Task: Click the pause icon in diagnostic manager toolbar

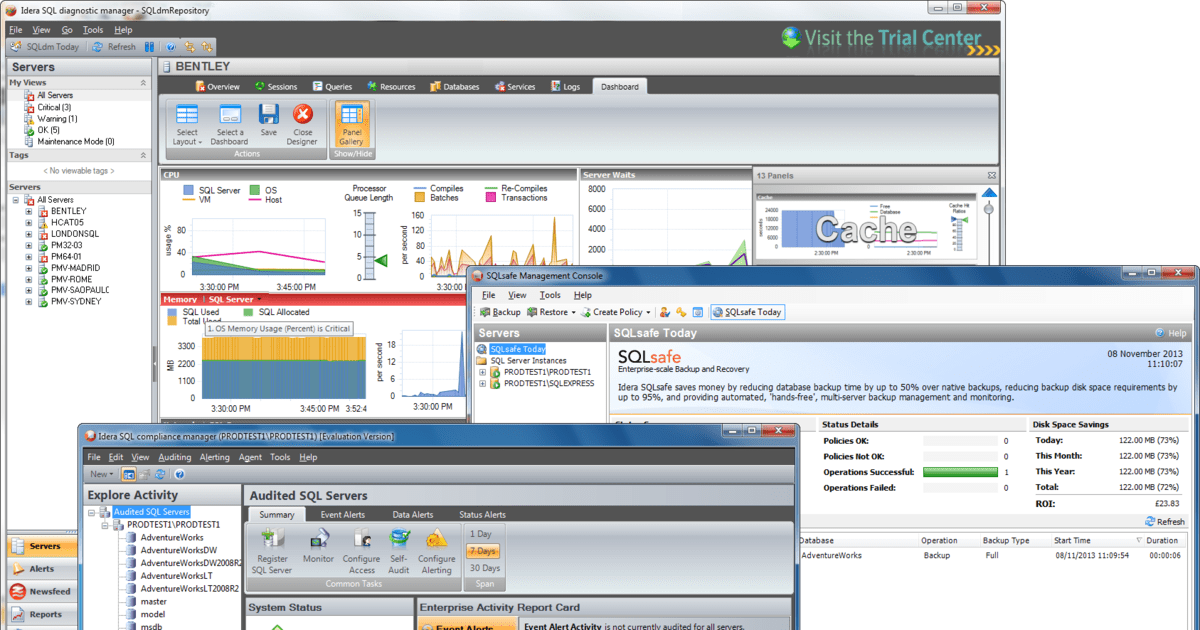Action: tap(150, 46)
